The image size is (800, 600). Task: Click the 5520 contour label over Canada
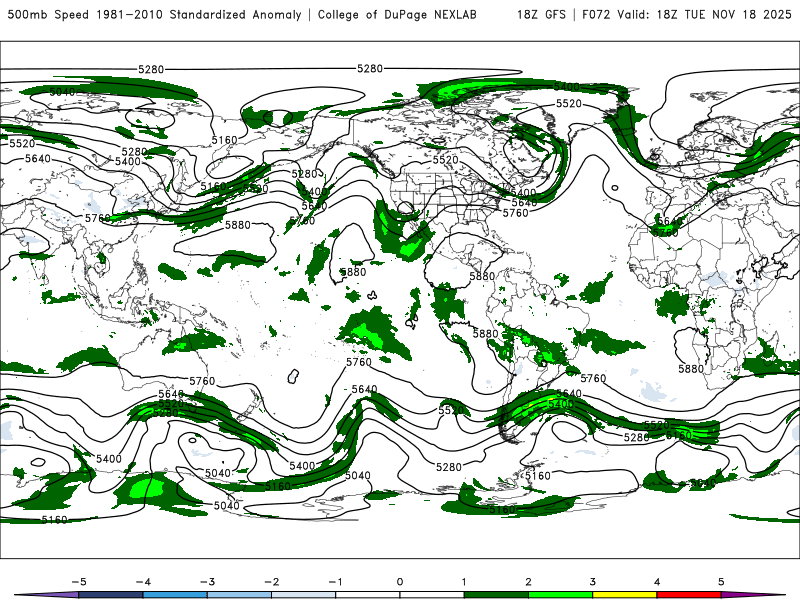pyautogui.click(x=445, y=160)
